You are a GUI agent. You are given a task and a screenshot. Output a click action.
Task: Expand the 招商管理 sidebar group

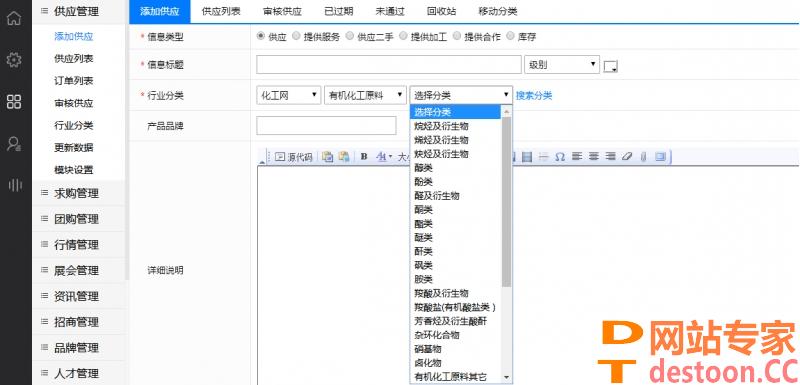78,322
